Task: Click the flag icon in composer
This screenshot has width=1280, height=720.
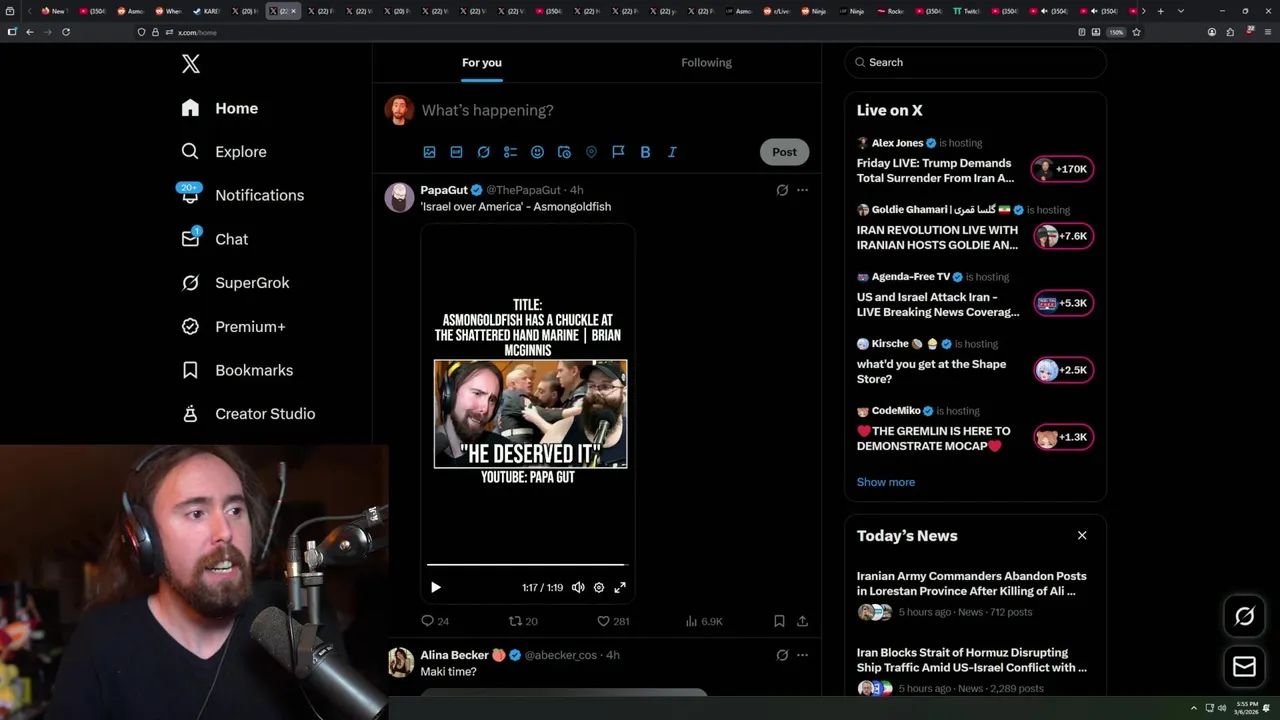Action: (x=618, y=152)
